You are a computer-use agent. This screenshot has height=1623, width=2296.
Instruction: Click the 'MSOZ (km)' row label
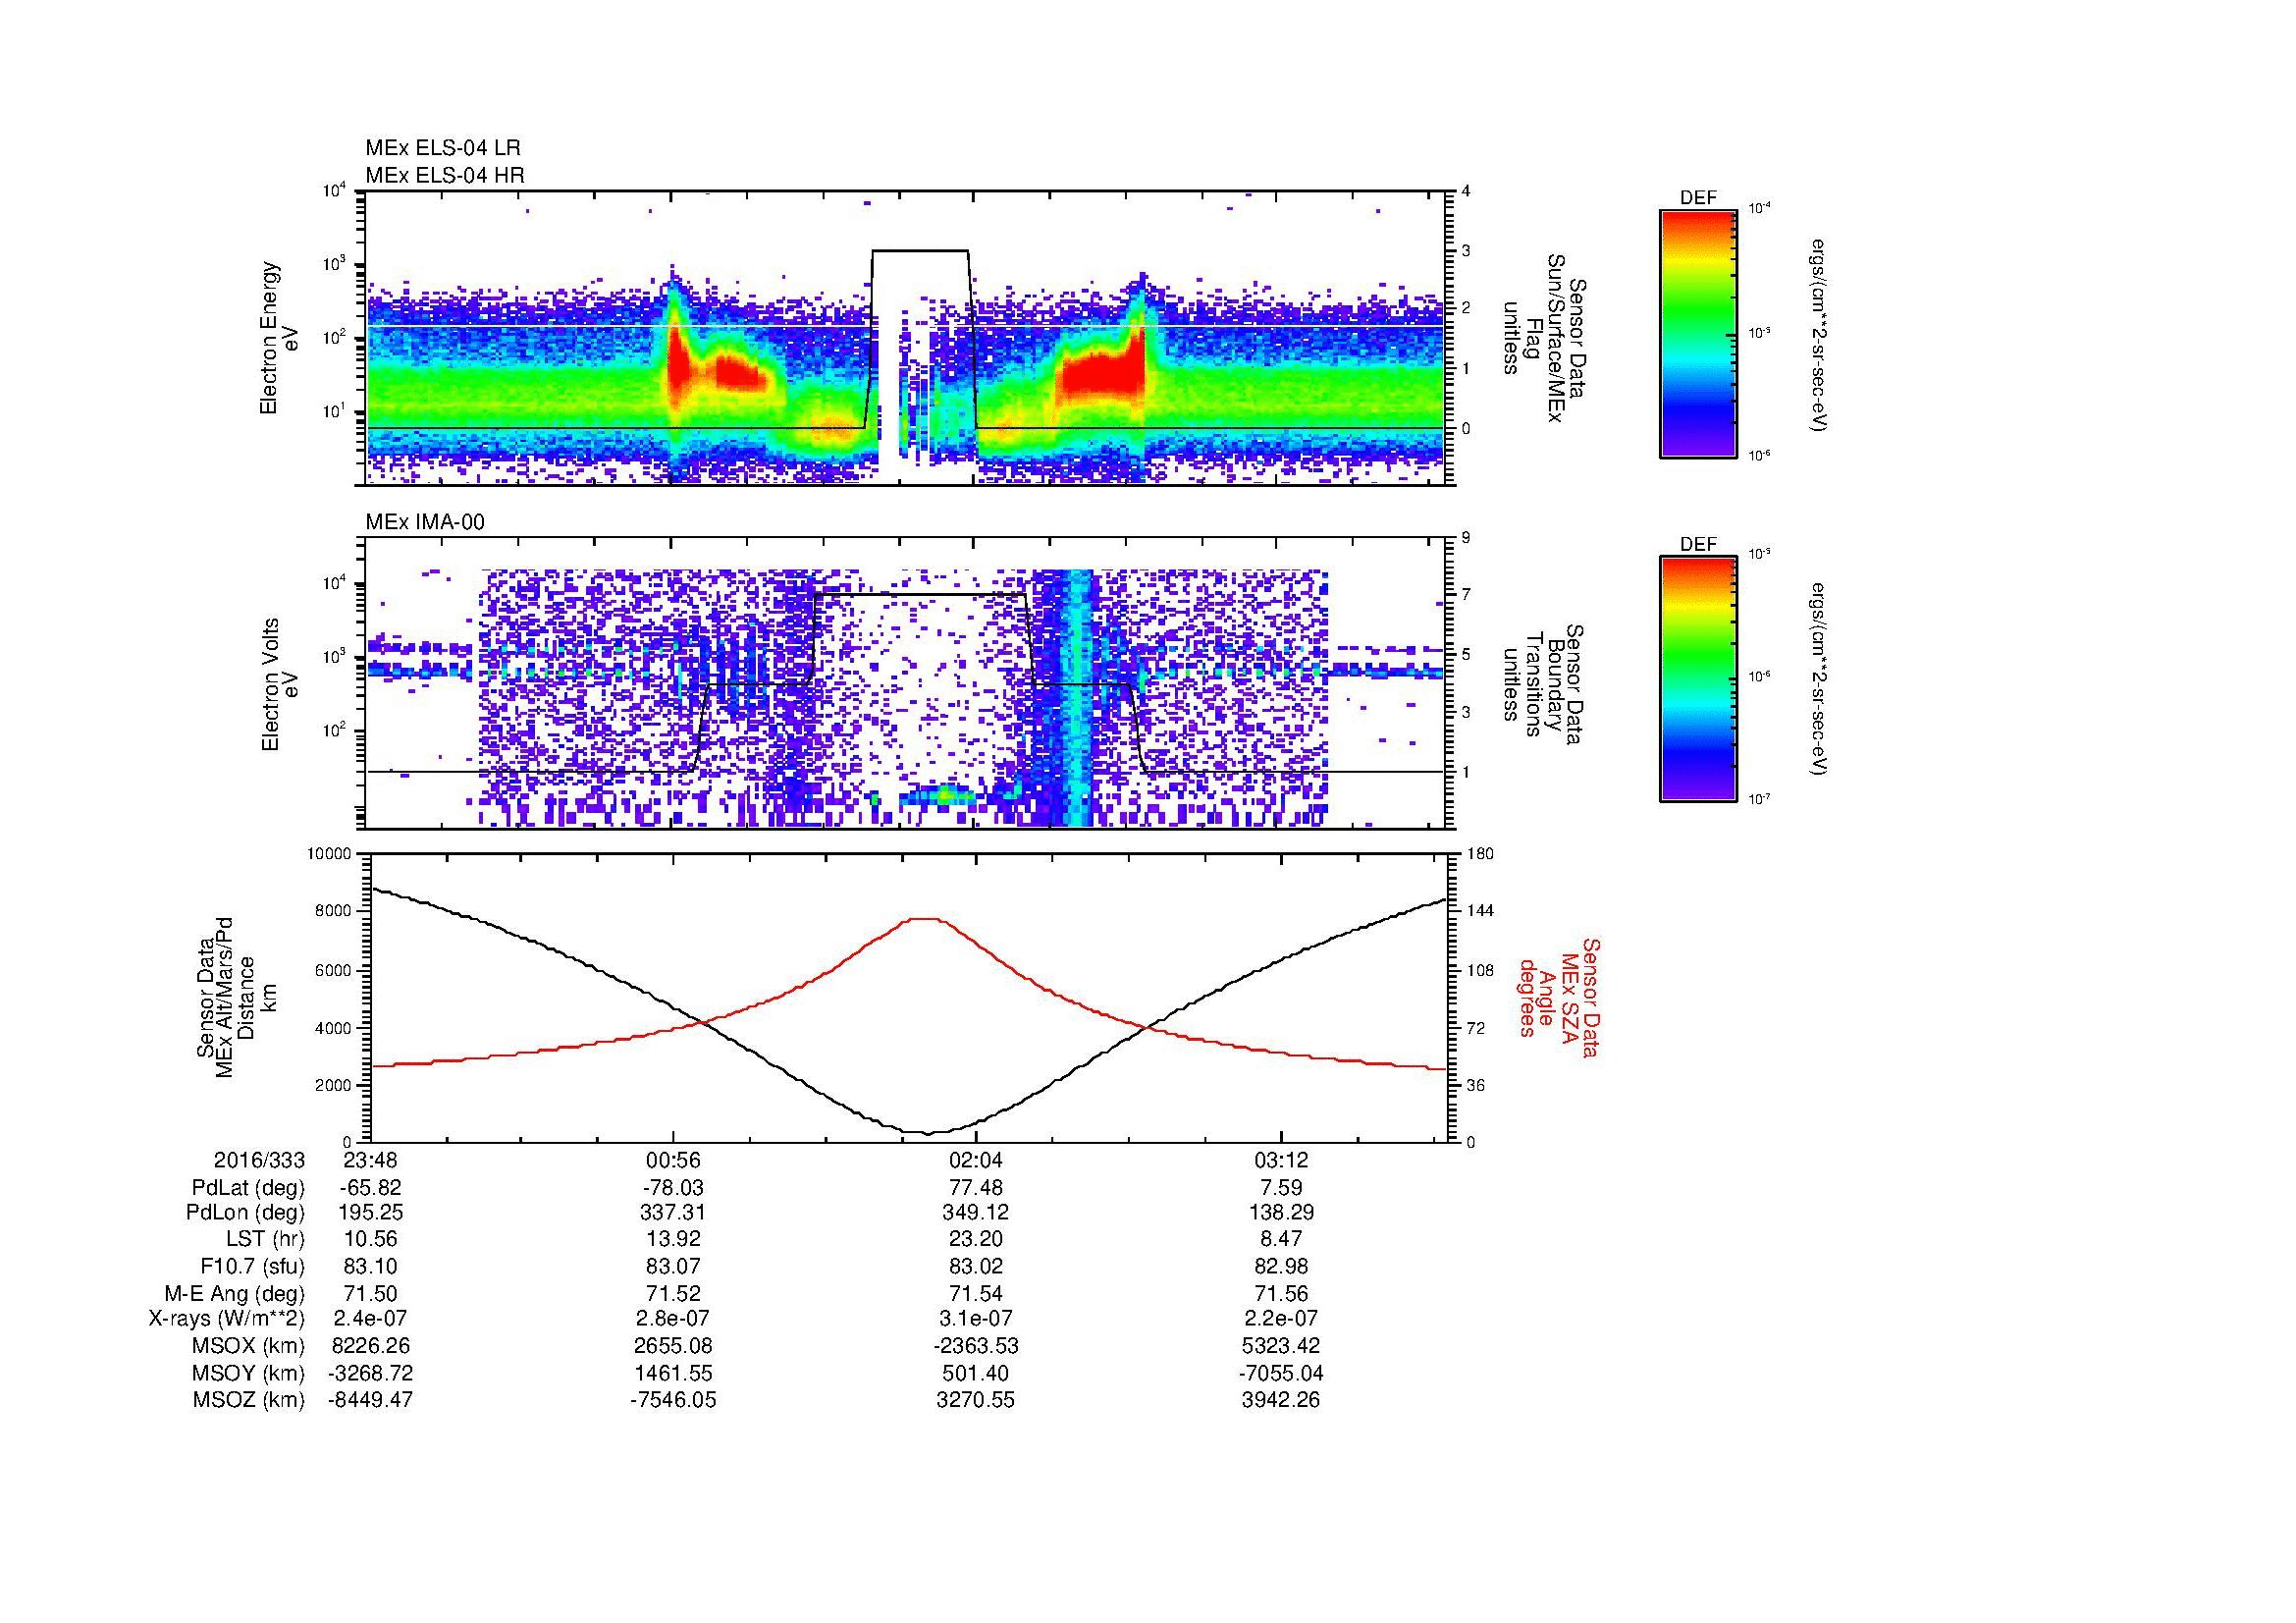coord(248,1400)
